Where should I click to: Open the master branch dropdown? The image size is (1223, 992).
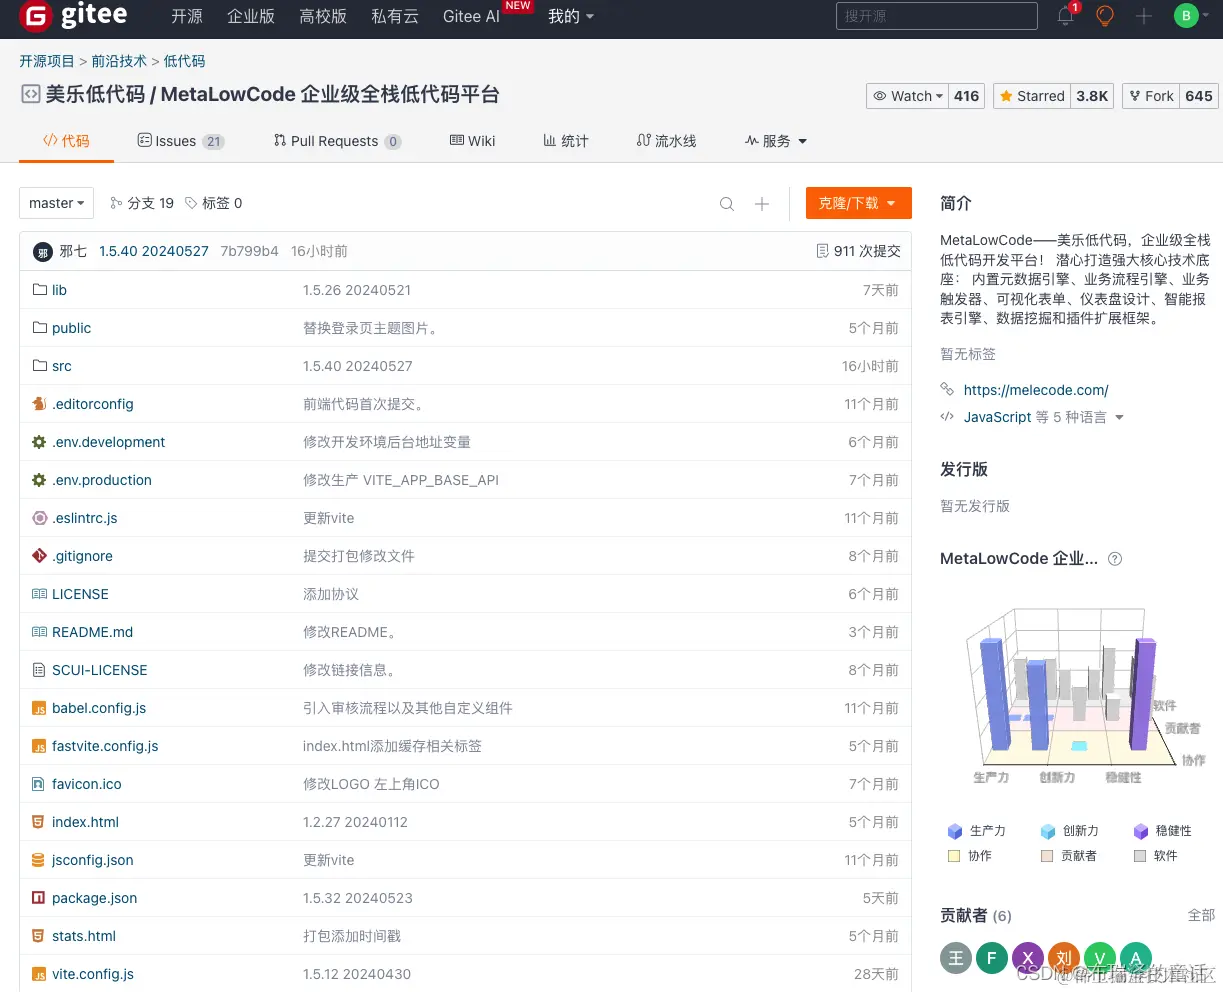56,203
